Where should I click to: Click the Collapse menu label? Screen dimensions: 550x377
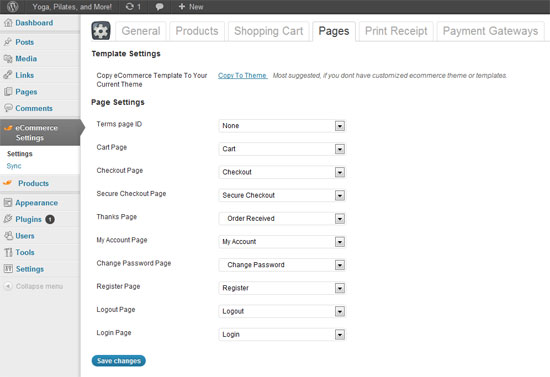click(x=39, y=286)
